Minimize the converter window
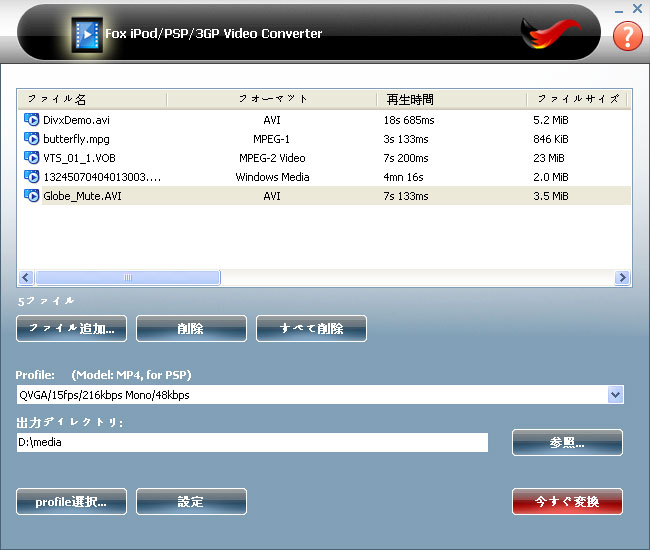 click(619, 11)
